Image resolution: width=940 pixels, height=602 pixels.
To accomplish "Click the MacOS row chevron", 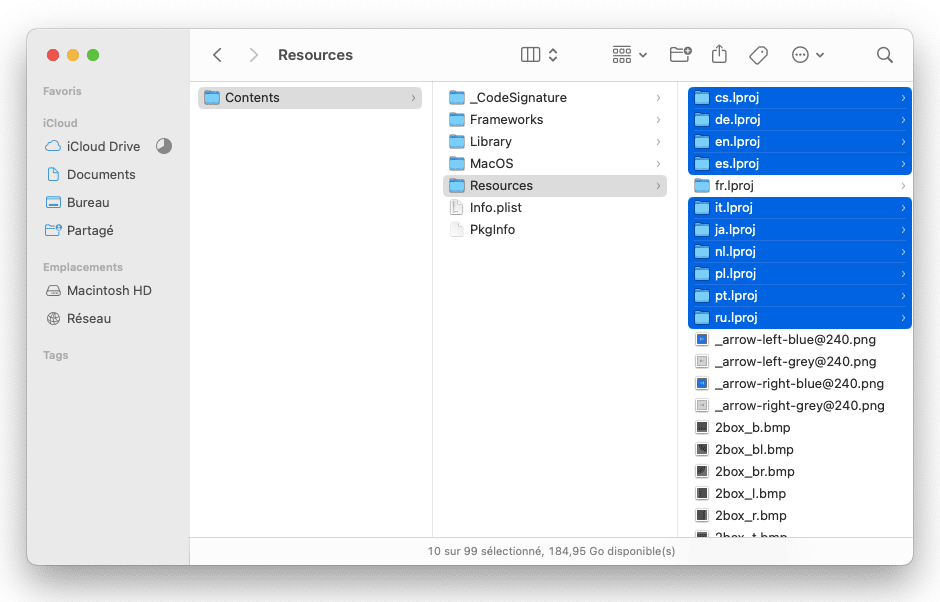I will (658, 164).
